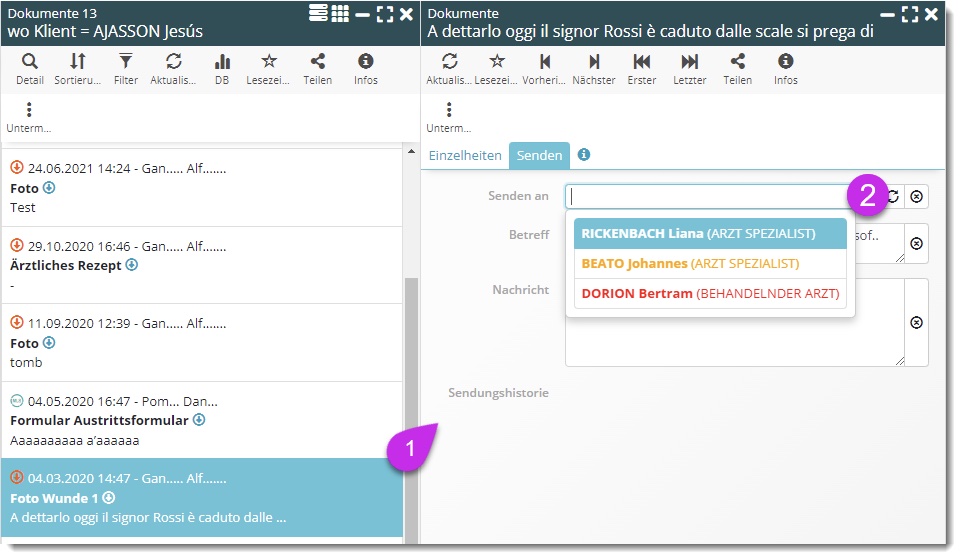Go to Vorheriger (previous) document
Image resolution: width=961 pixels, height=559 pixels.
point(545,68)
